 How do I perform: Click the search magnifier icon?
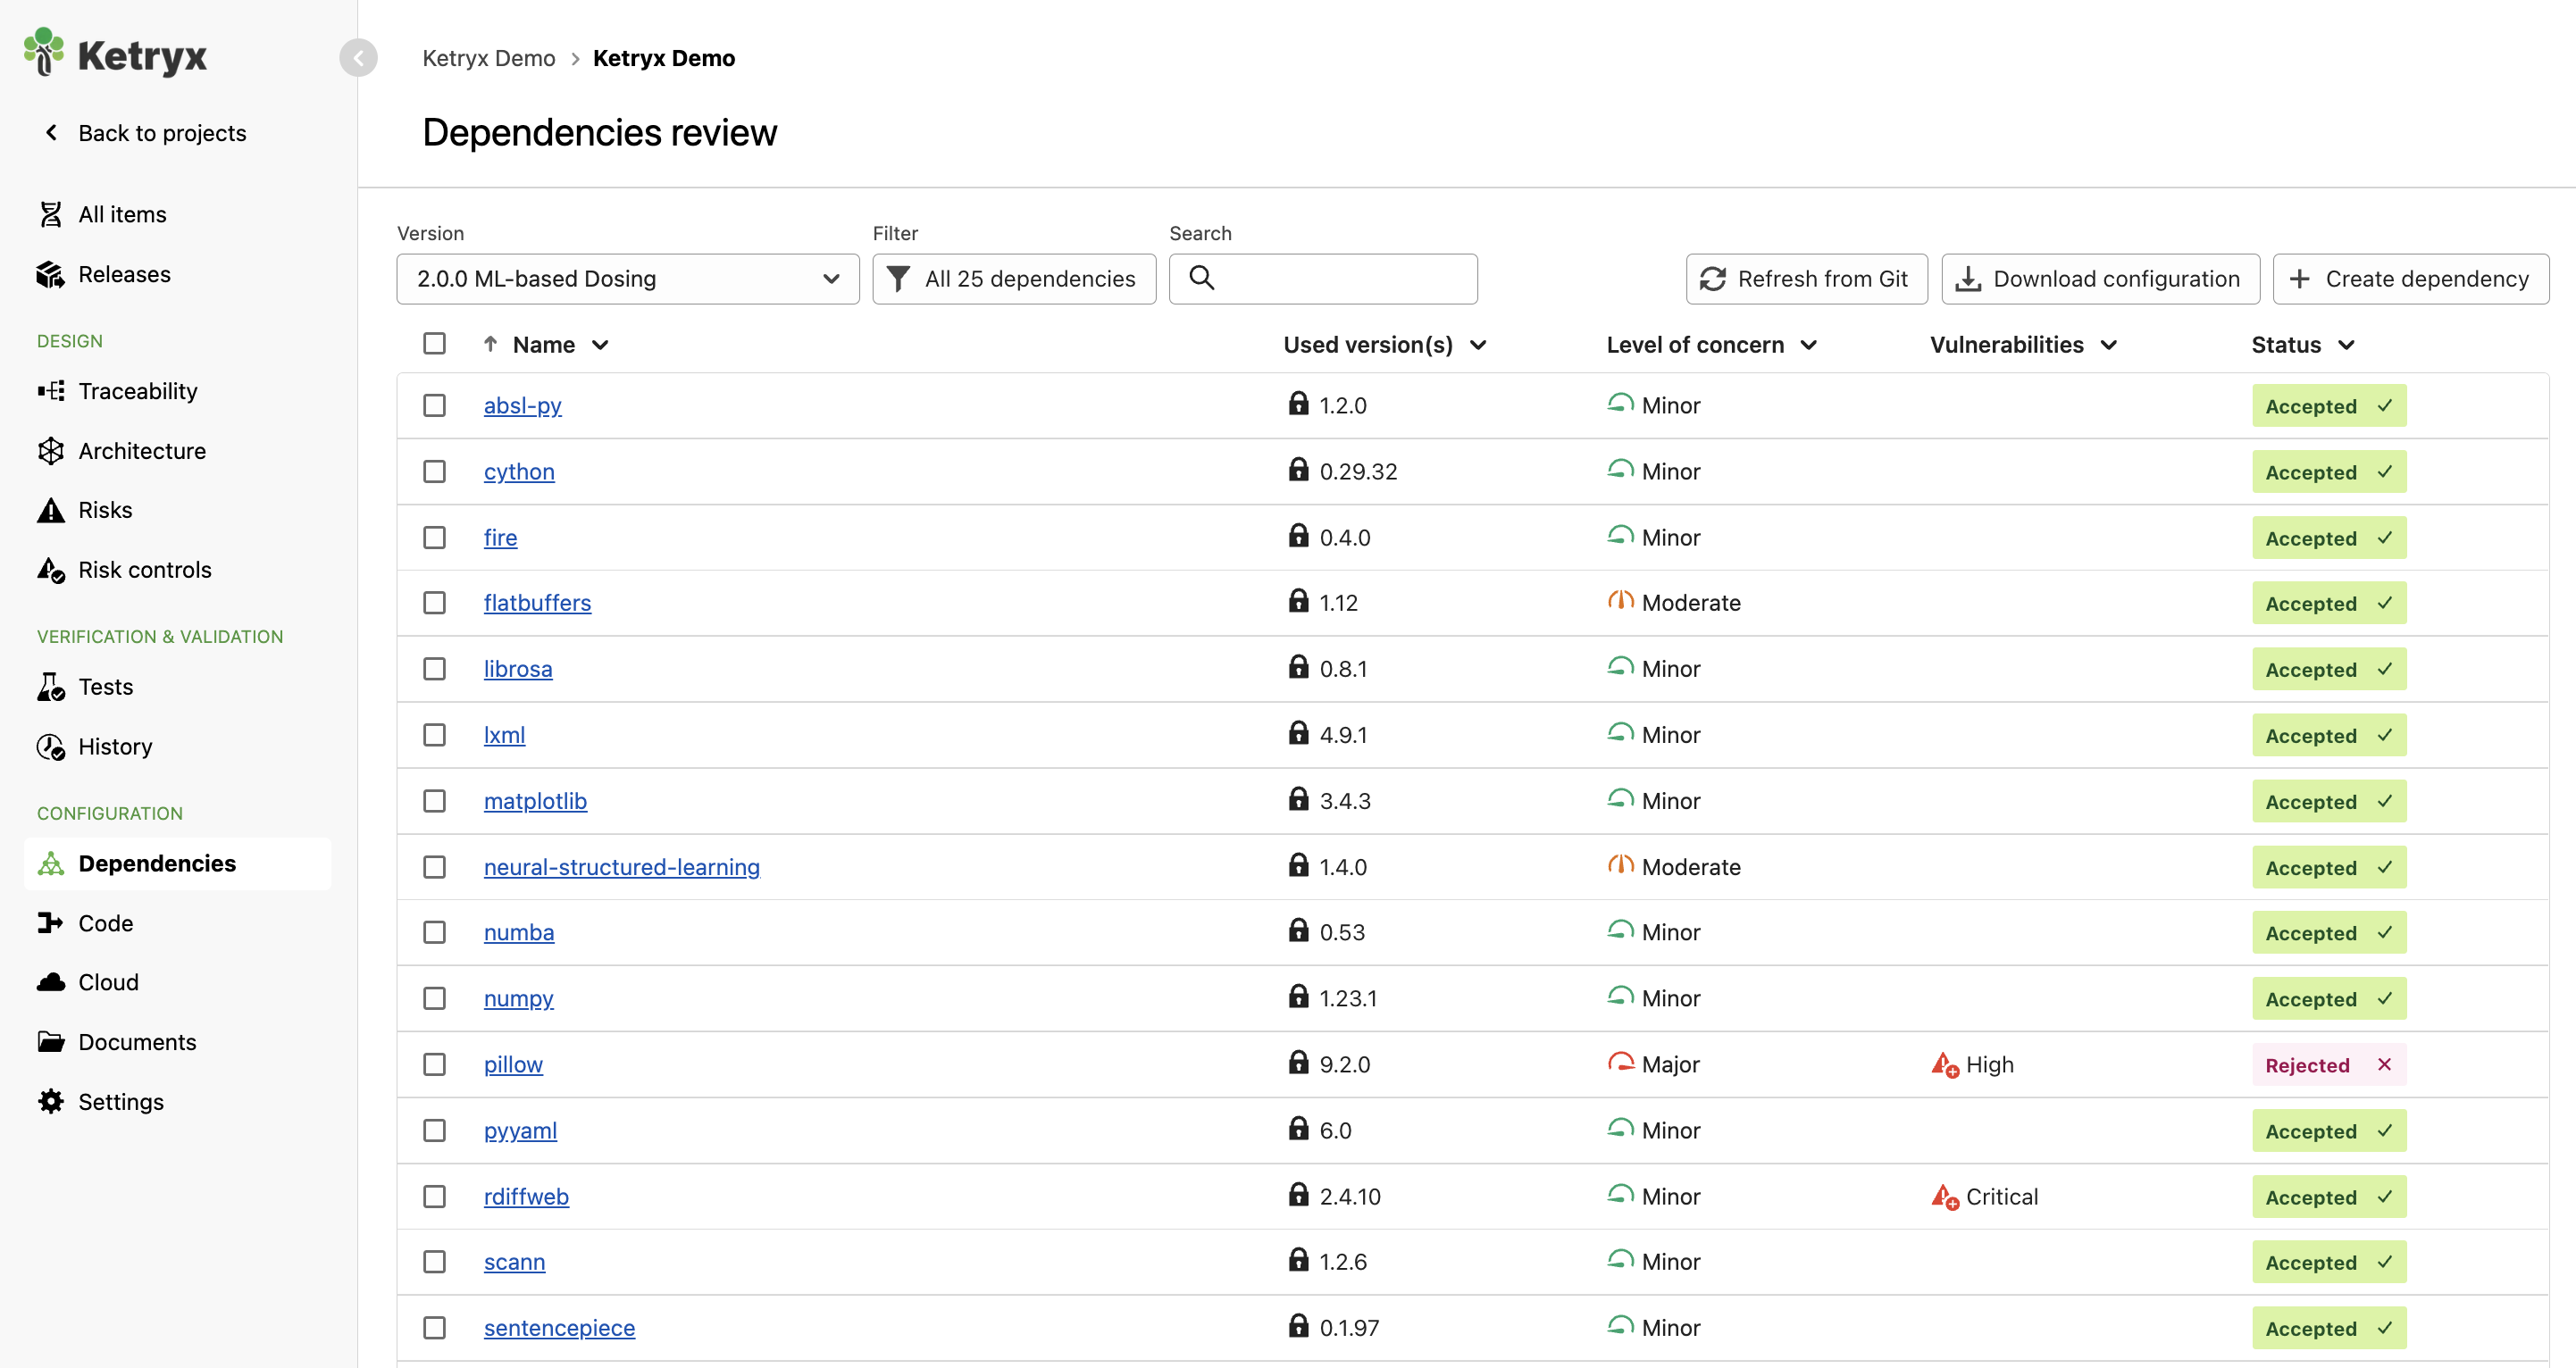tap(1202, 278)
